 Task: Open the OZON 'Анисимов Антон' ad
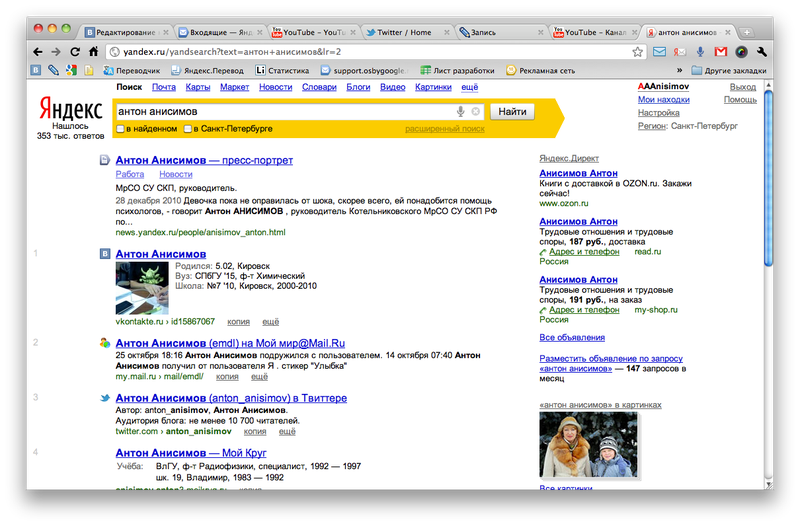click(x=578, y=173)
